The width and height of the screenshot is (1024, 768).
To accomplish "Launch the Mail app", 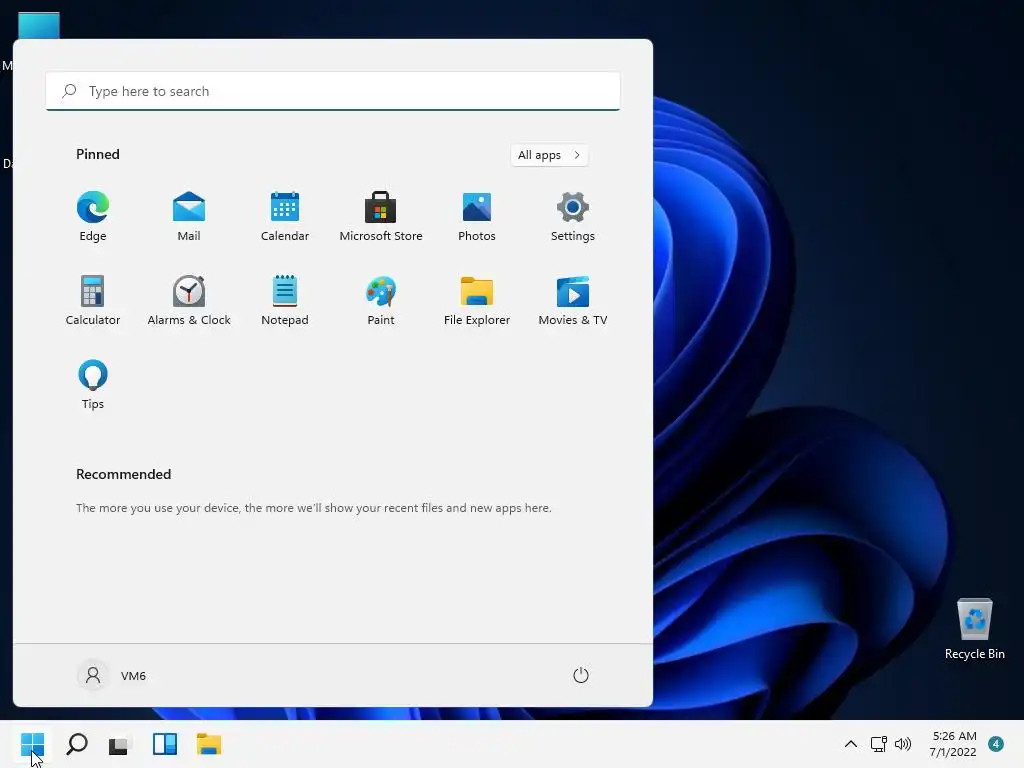I will (189, 217).
